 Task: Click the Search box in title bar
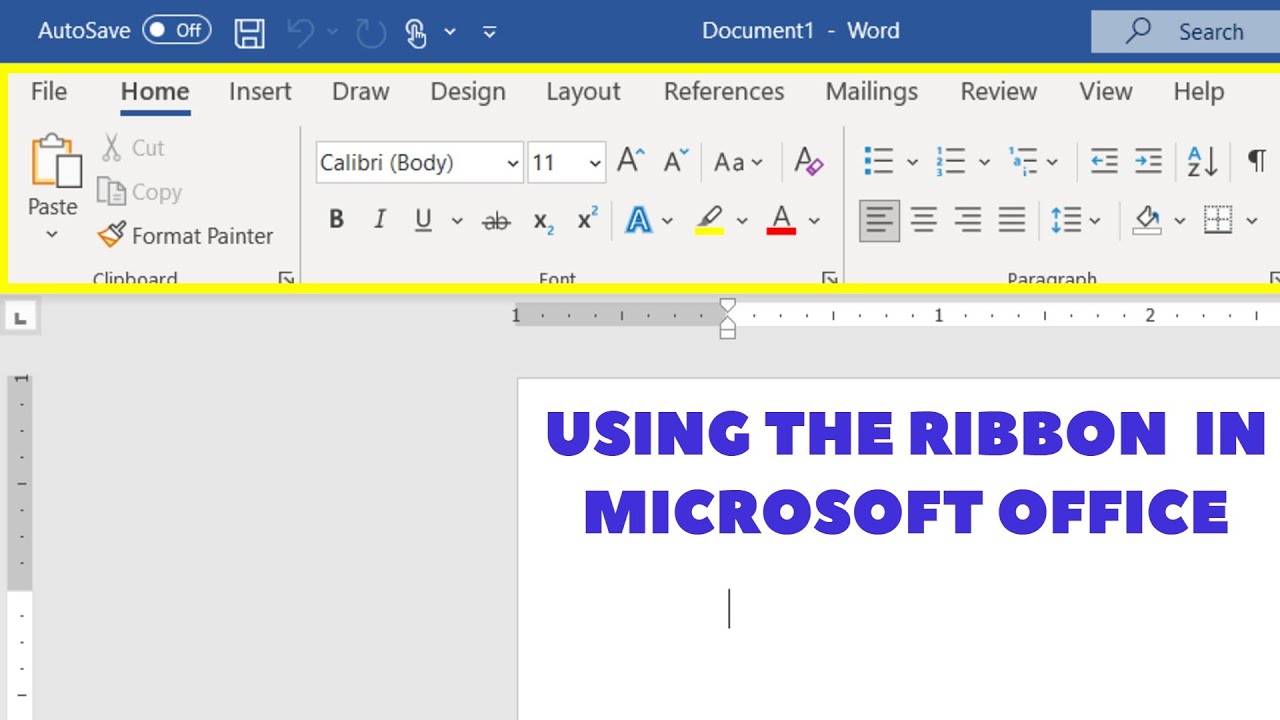pyautogui.click(x=1185, y=31)
